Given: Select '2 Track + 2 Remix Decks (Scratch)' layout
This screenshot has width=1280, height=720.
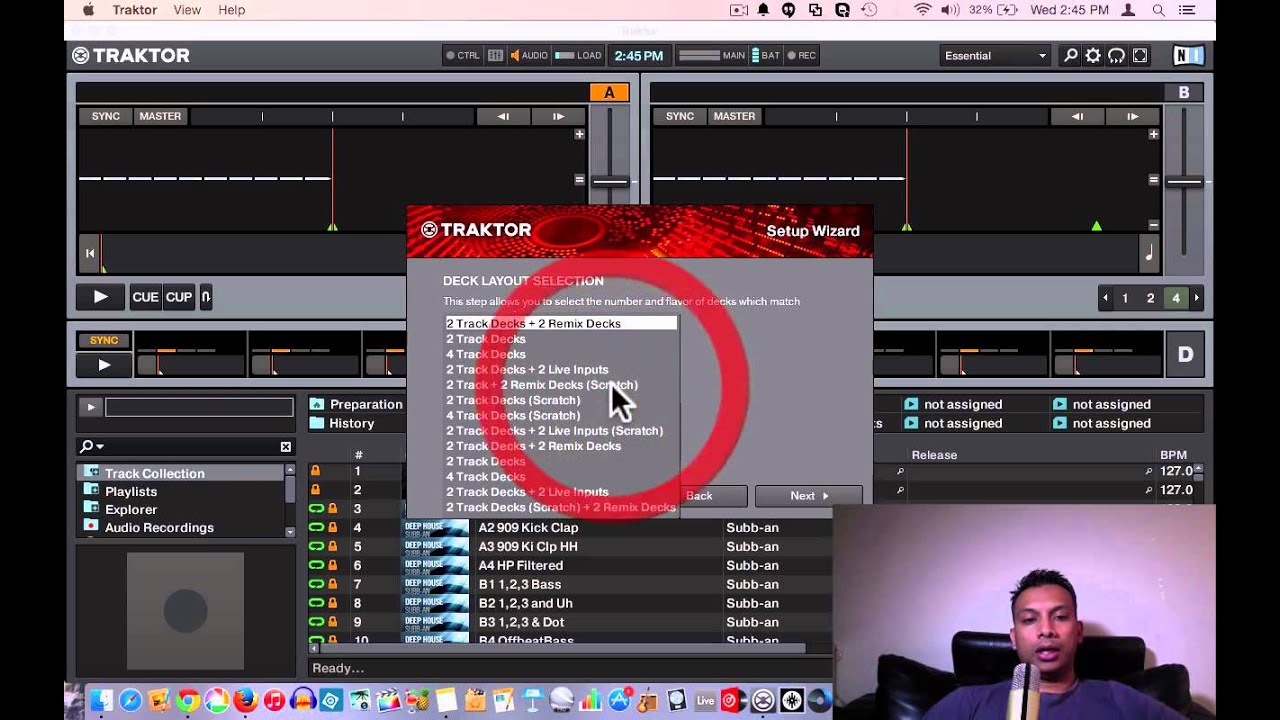Looking at the screenshot, I should click(542, 385).
